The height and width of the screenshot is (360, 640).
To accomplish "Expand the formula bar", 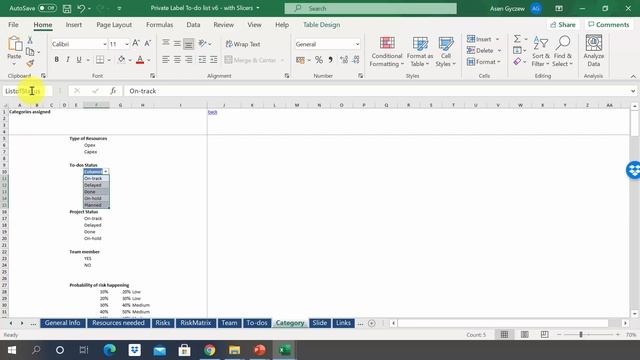I will coord(633,91).
